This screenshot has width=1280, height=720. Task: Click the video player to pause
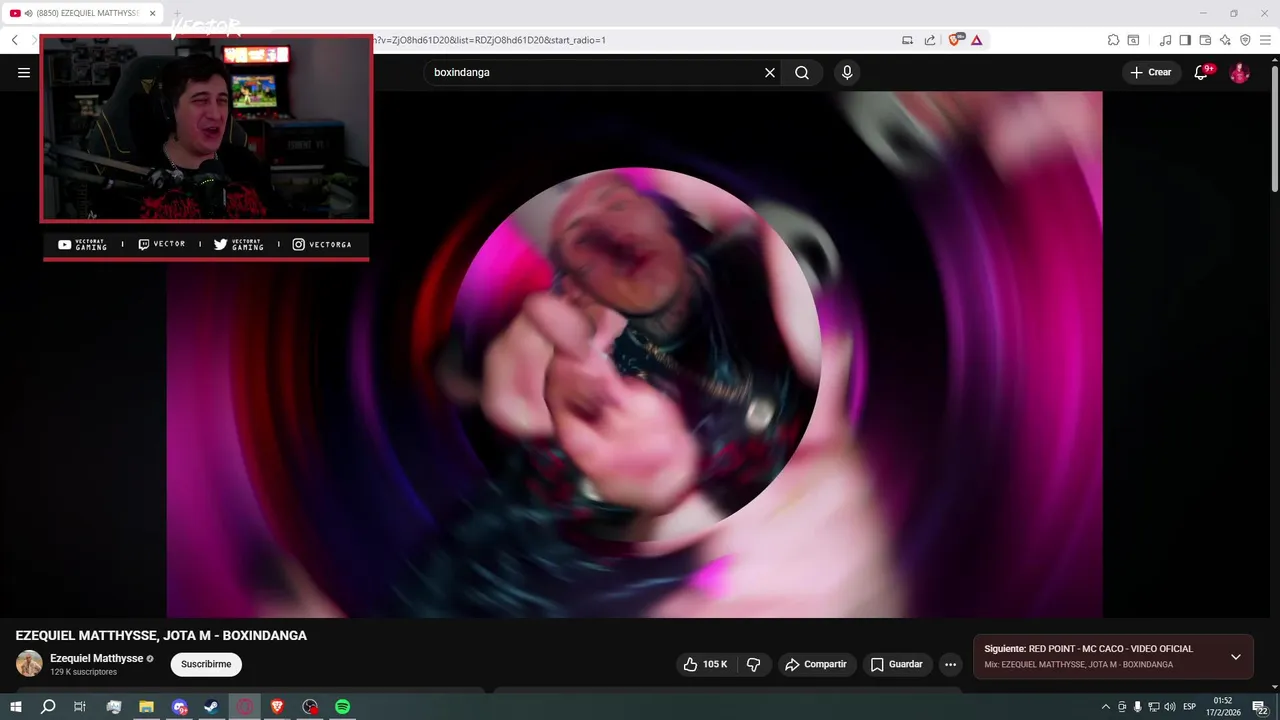point(635,355)
